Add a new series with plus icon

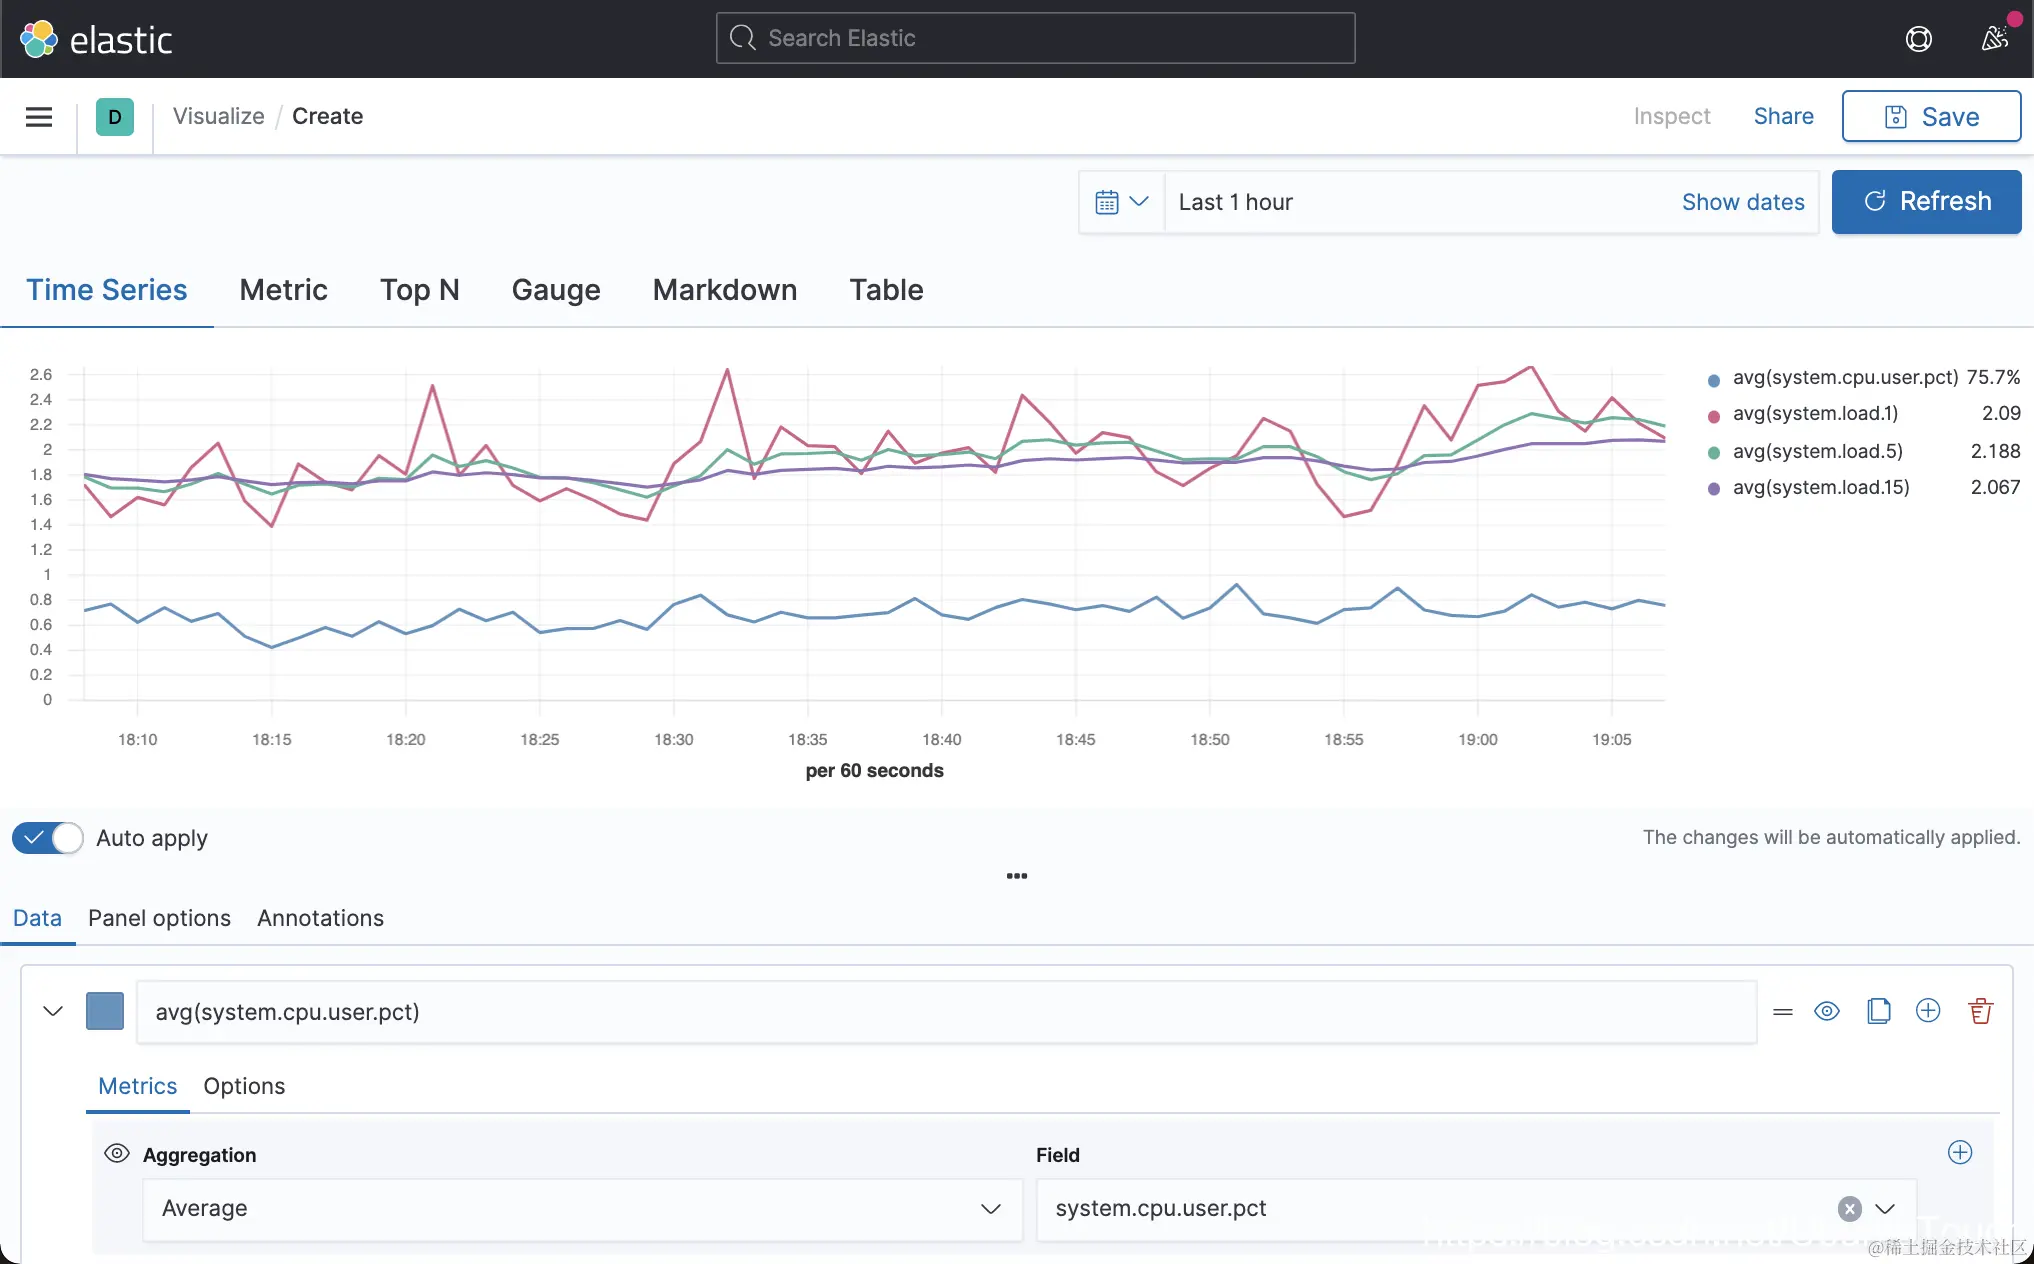tap(1928, 1011)
